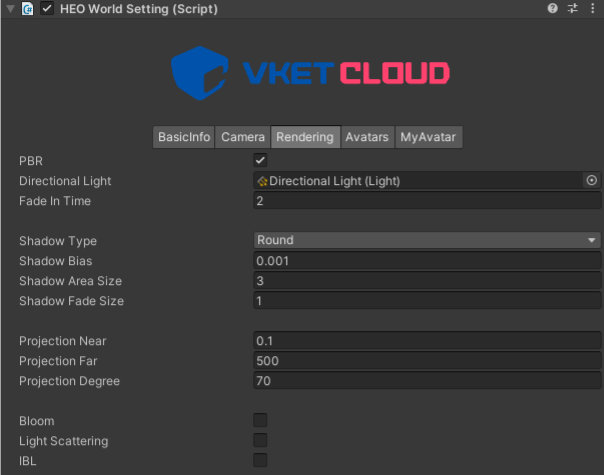
Task: Open the component three-dot options menu
Action: pos(592,9)
